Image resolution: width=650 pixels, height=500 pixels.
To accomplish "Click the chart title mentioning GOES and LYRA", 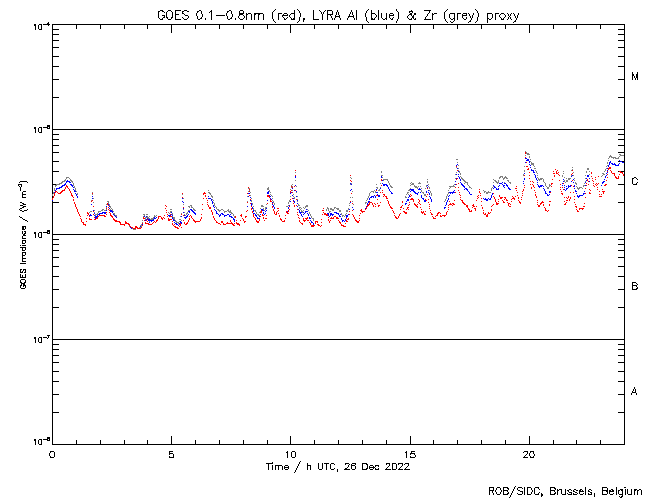I will [x=337, y=15].
